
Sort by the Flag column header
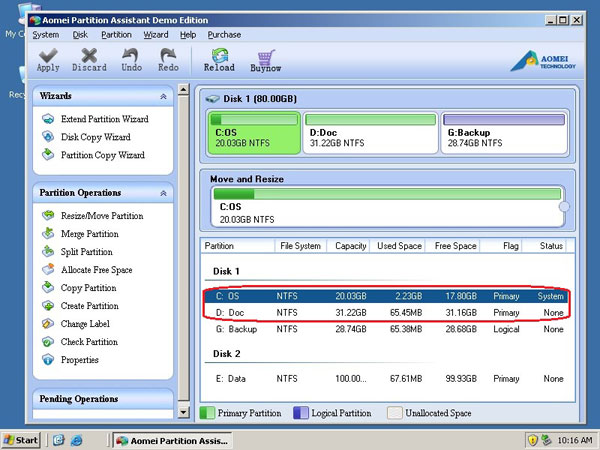(501, 246)
